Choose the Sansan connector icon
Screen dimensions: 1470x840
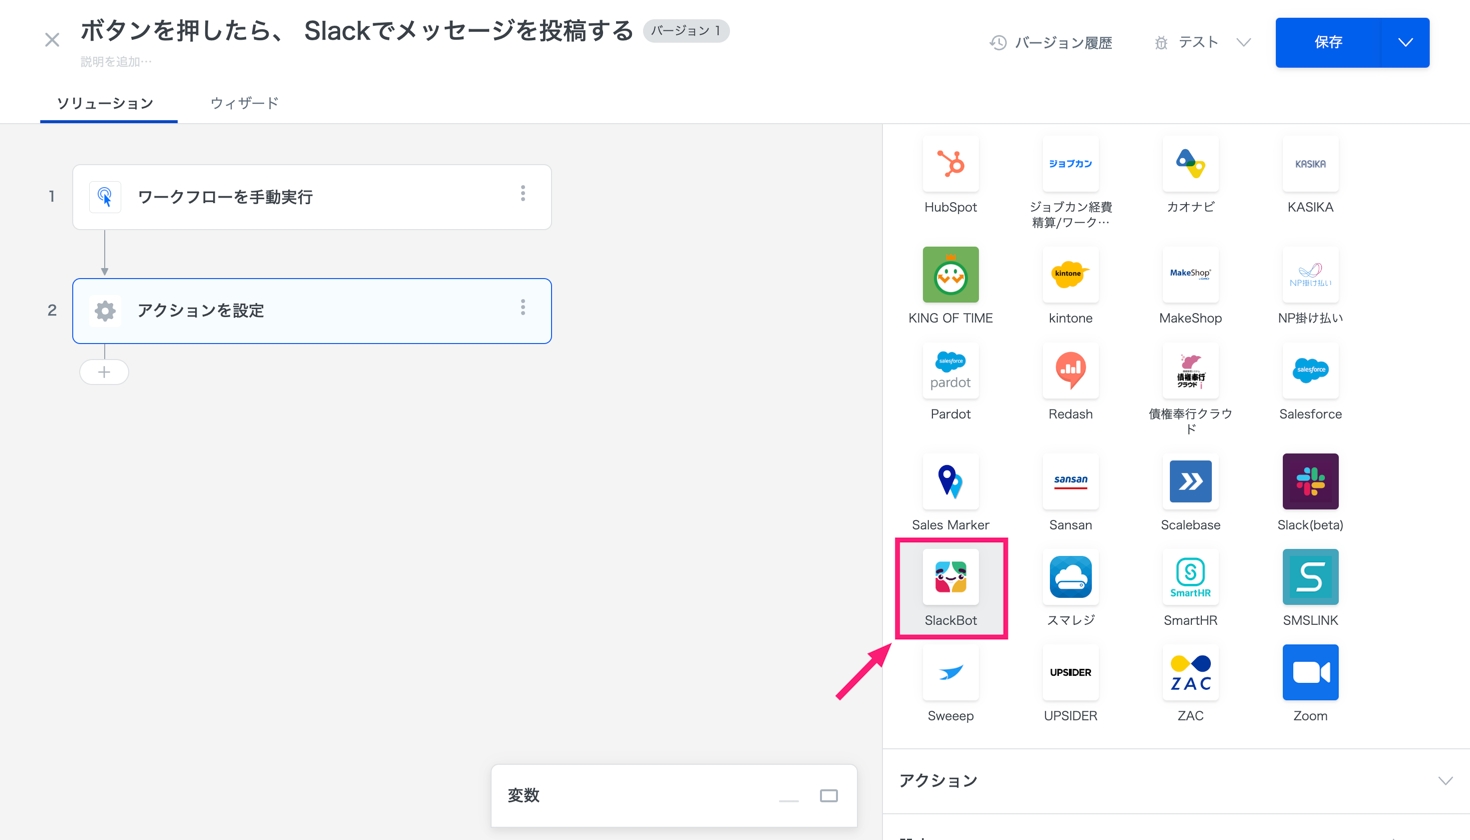1070,482
